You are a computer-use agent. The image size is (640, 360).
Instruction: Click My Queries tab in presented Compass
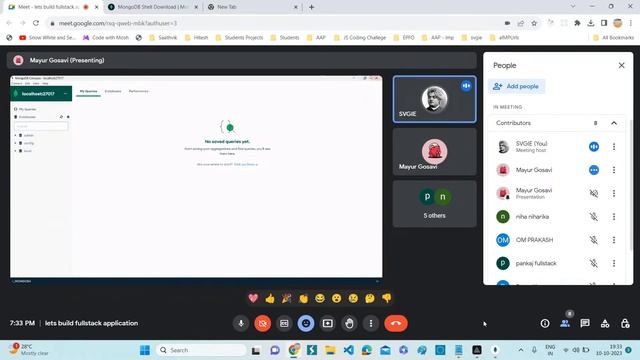point(89,91)
